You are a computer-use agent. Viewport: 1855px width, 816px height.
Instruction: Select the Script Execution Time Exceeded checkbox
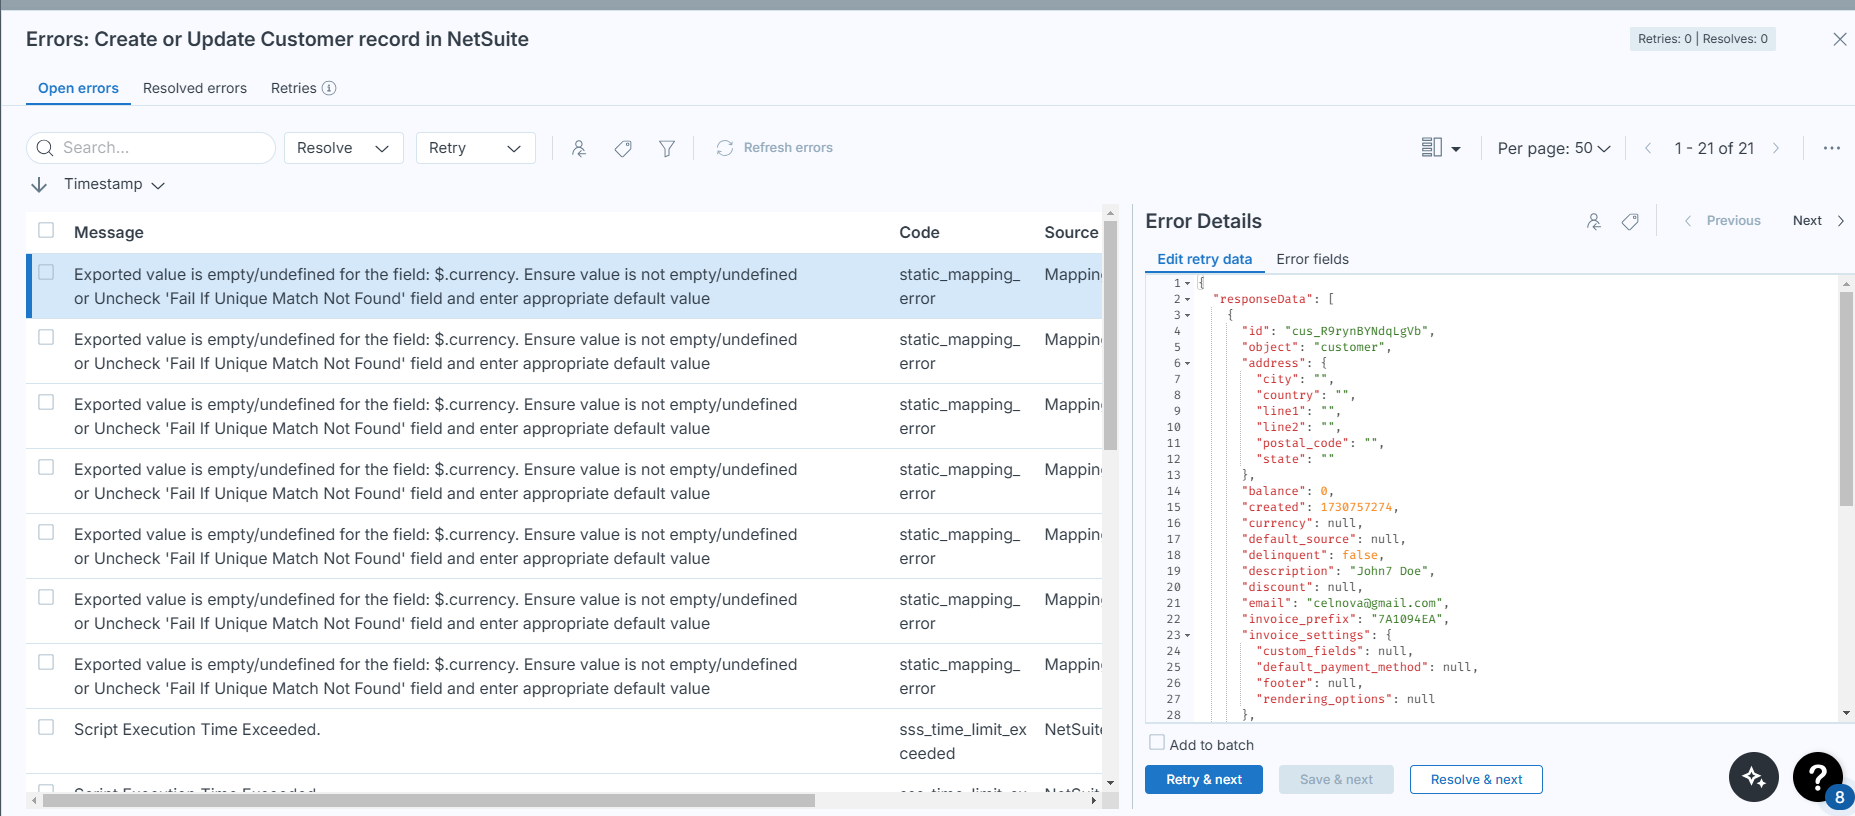pyautogui.click(x=46, y=727)
